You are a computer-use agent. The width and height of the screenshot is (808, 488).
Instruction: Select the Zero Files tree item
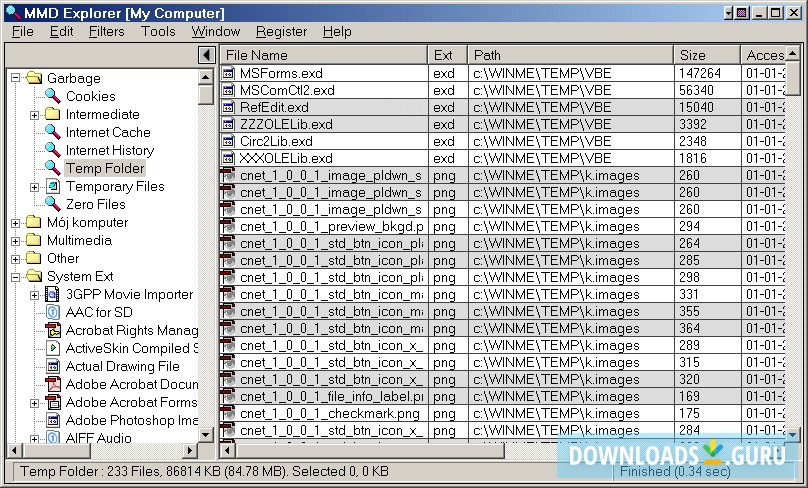coord(96,204)
